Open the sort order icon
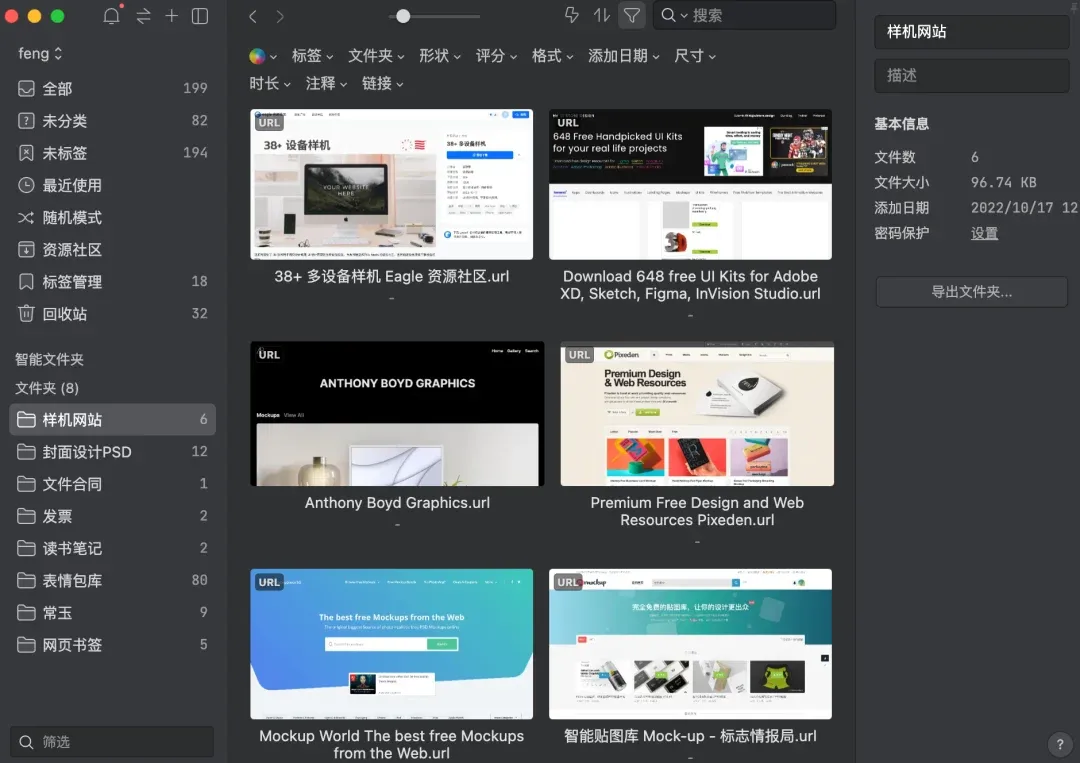The width and height of the screenshot is (1080, 763). (x=601, y=15)
